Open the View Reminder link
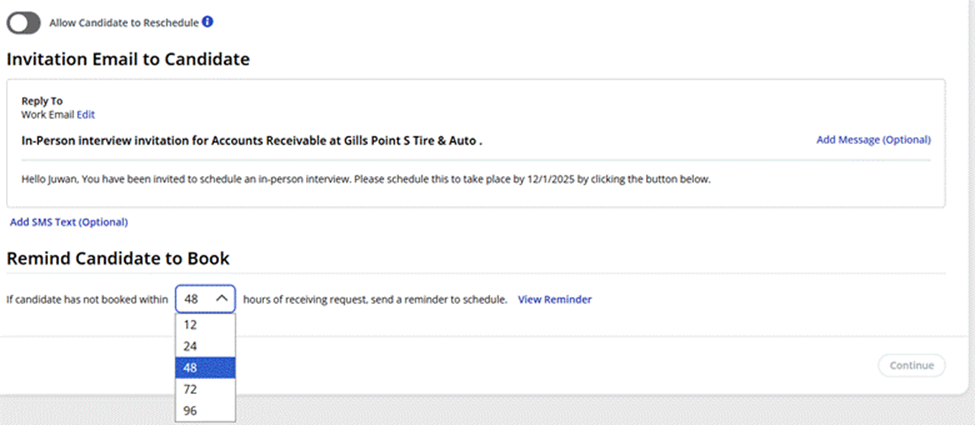This screenshot has height=425, width=975. tap(554, 299)
